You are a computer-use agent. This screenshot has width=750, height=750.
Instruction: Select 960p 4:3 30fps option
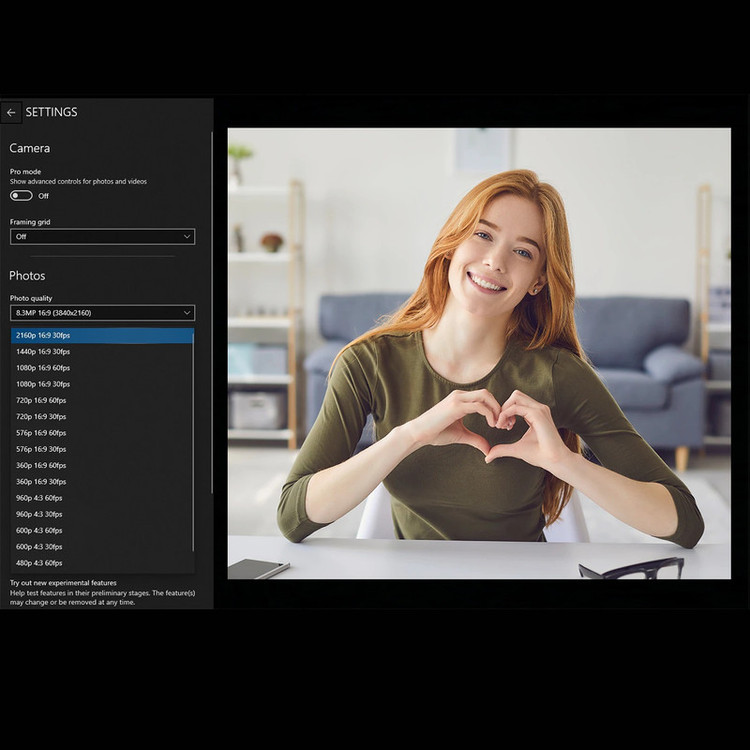pos(102,514)
